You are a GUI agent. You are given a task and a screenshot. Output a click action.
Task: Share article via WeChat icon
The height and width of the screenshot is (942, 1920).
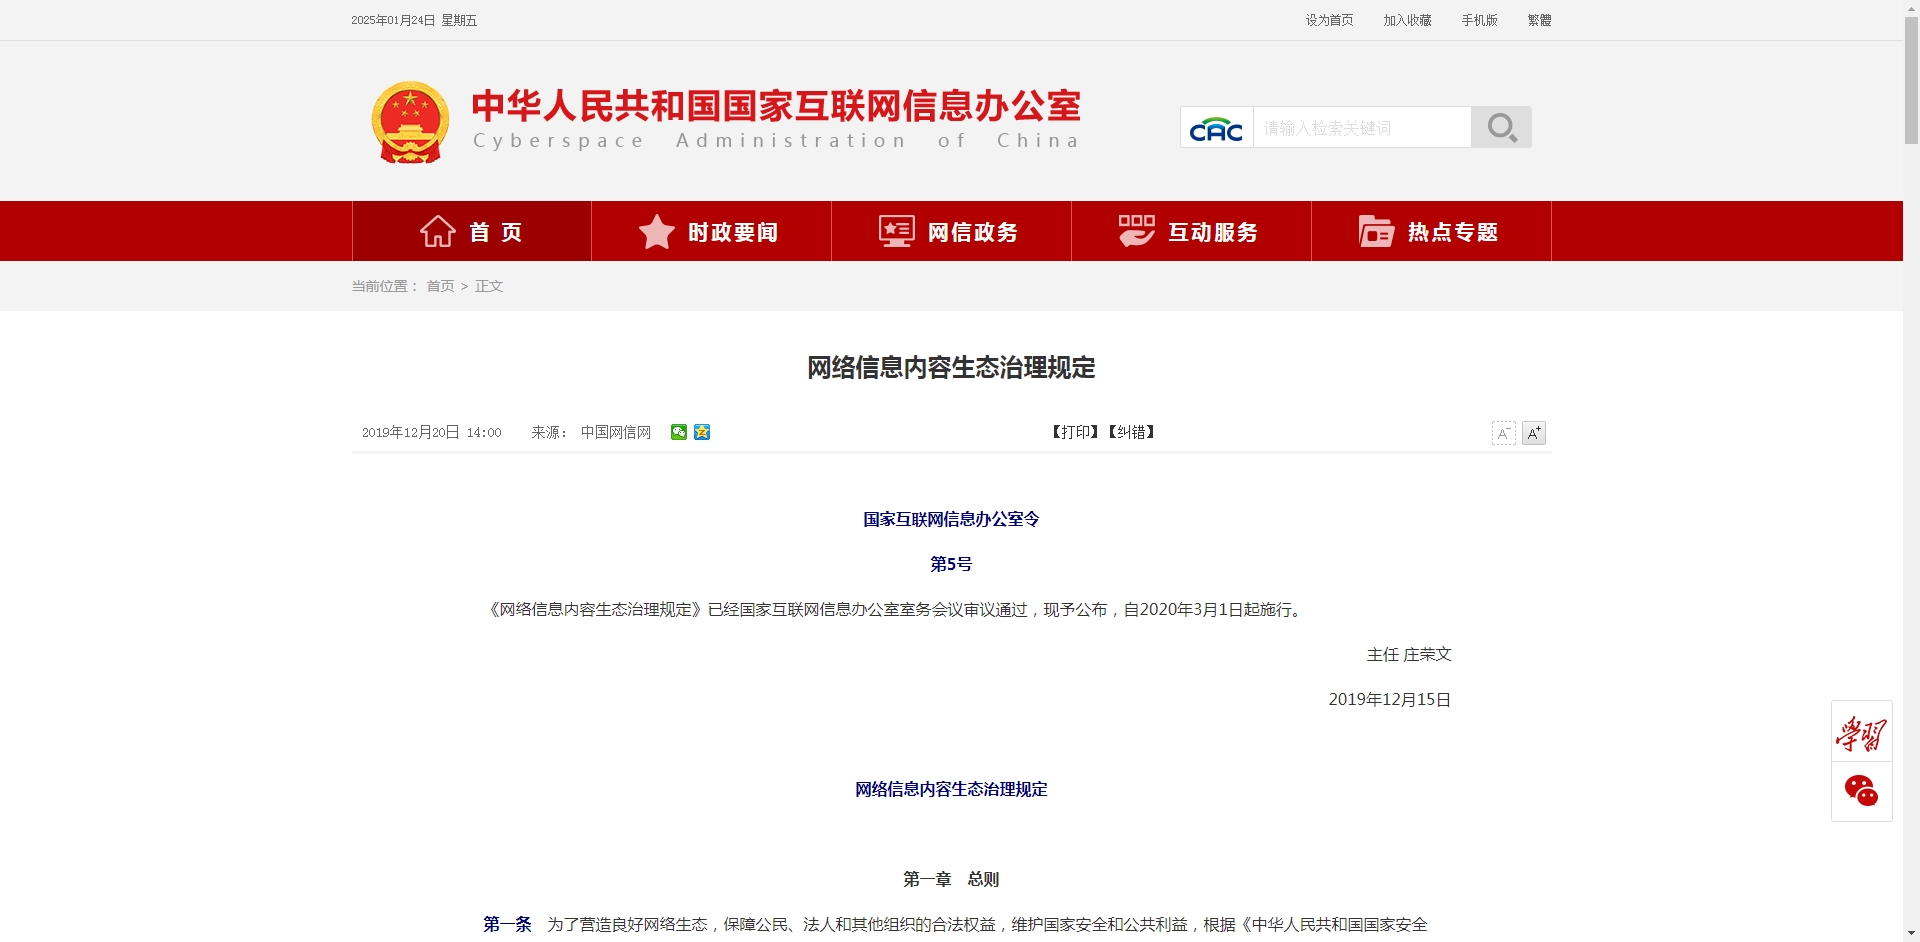pyautogui.click(x=679, y=432)
